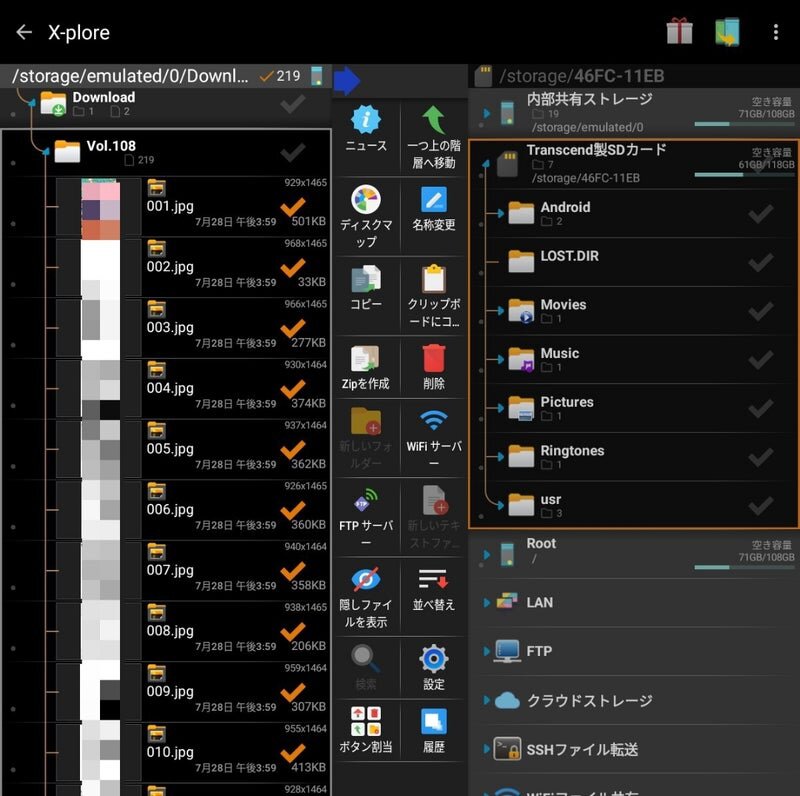Select the 006.jpg file name

pos(170,509)
